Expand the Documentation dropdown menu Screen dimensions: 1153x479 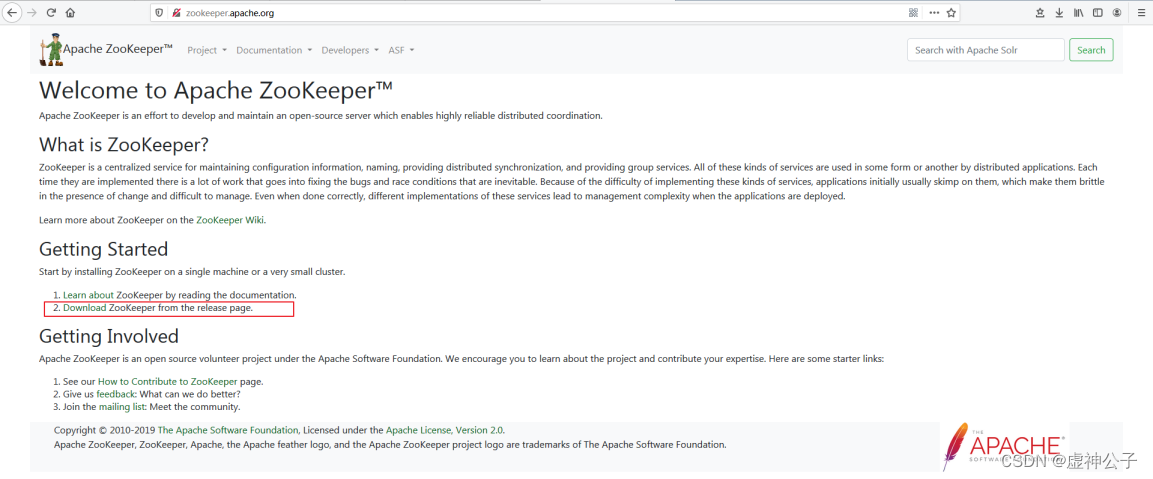[x=274, y=50]
